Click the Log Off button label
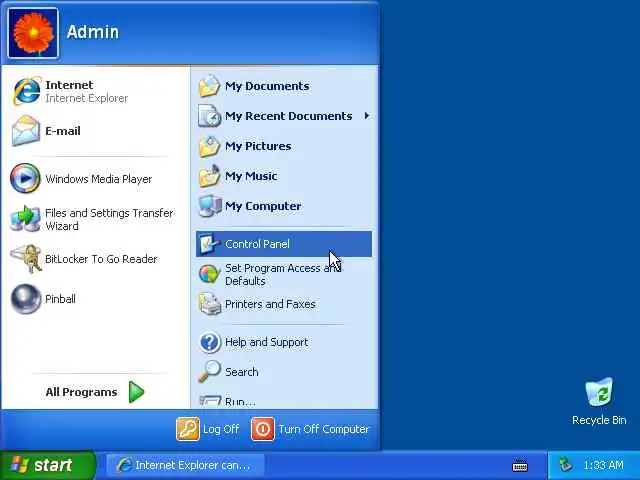This screenshot has width=640, height=480. click(x=221, y=429)
